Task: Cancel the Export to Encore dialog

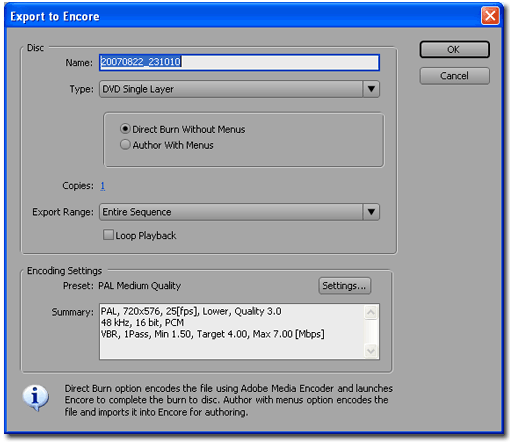Action: coord(454,76)
